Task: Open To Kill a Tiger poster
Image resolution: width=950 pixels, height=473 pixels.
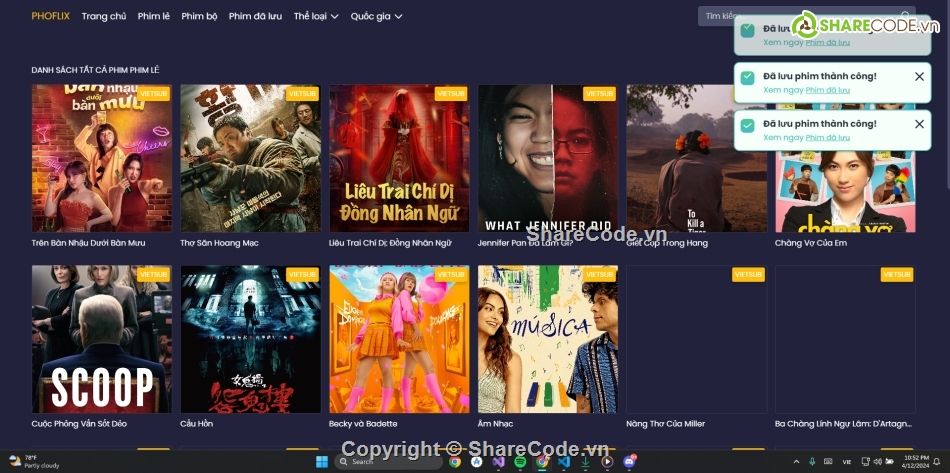Action: [x=697, y=158]
